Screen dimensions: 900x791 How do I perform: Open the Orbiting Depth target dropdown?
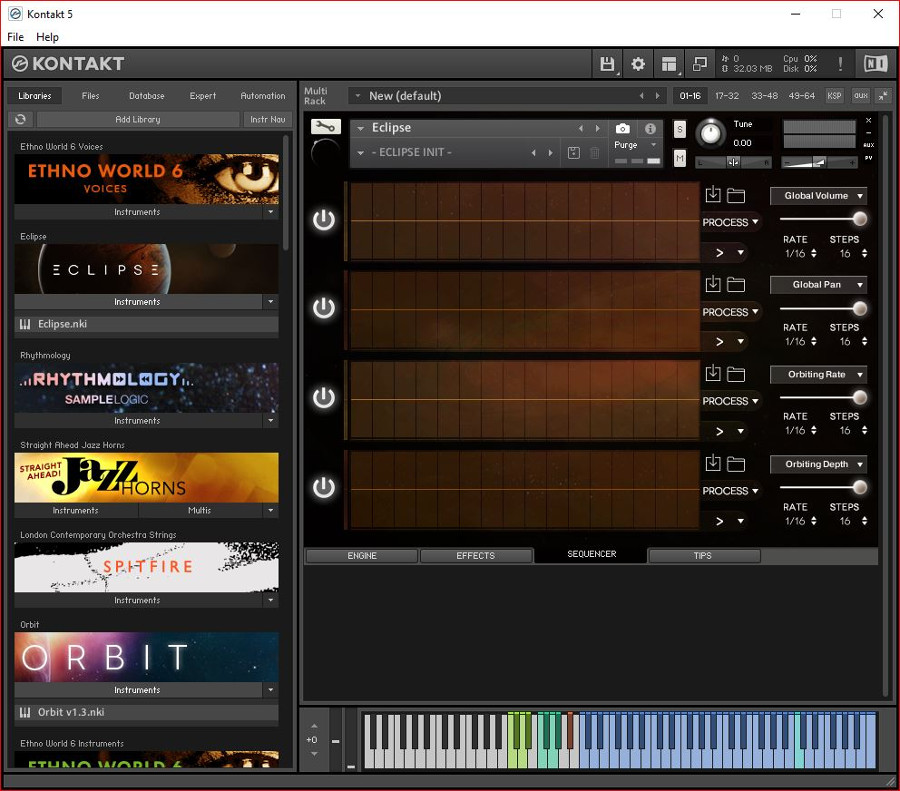coord(818,464)
